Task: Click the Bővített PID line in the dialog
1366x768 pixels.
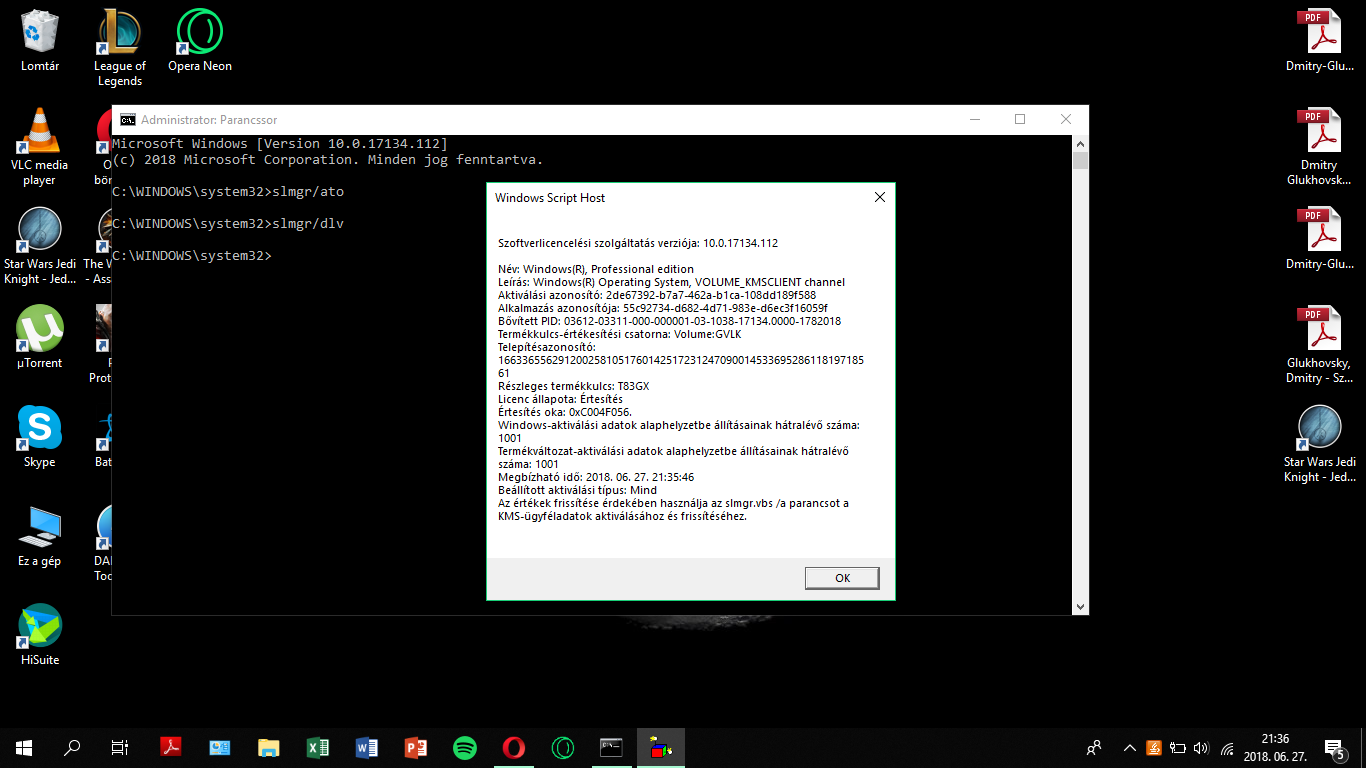Action: 669,321
